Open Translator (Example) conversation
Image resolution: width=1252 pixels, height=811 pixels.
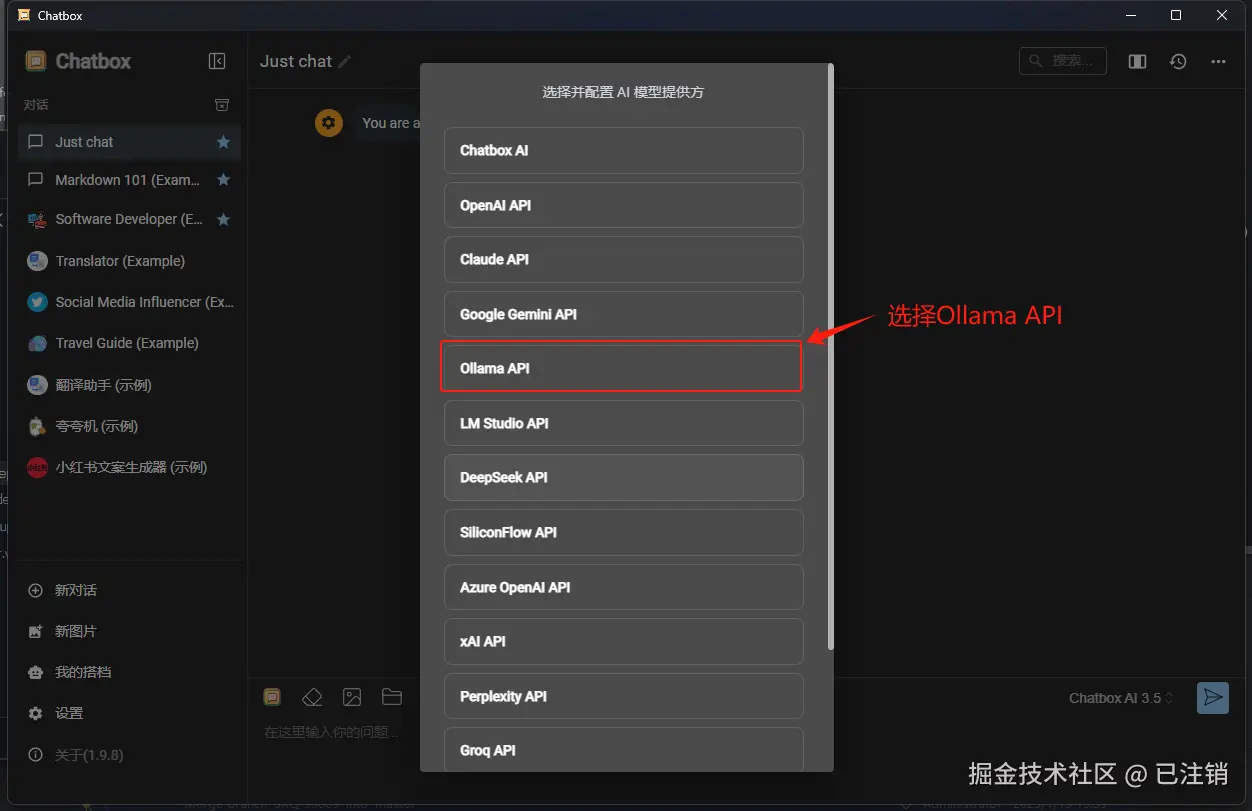[129, 261]
